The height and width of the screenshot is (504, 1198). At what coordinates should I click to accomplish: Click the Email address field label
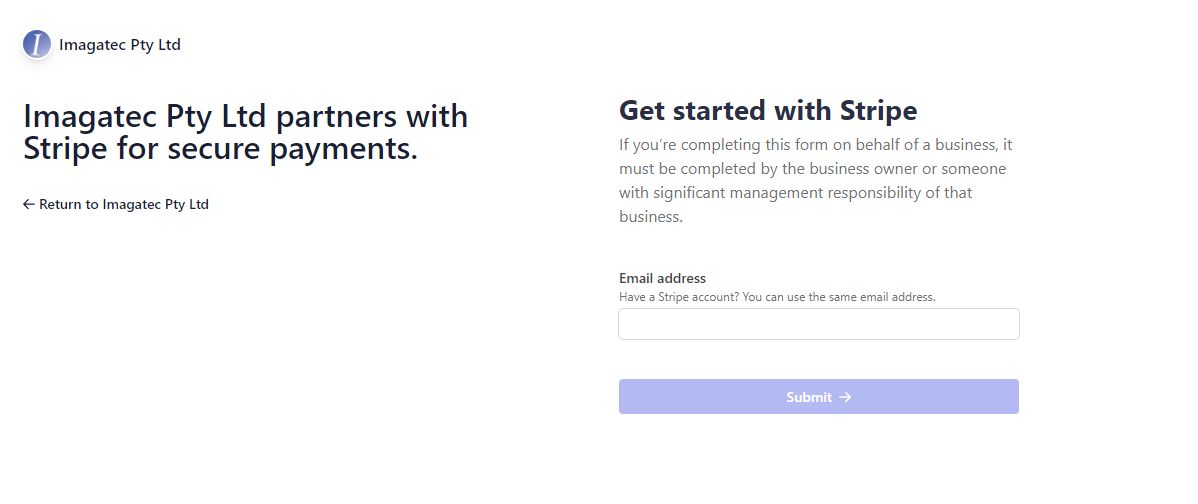click(662, 278)
